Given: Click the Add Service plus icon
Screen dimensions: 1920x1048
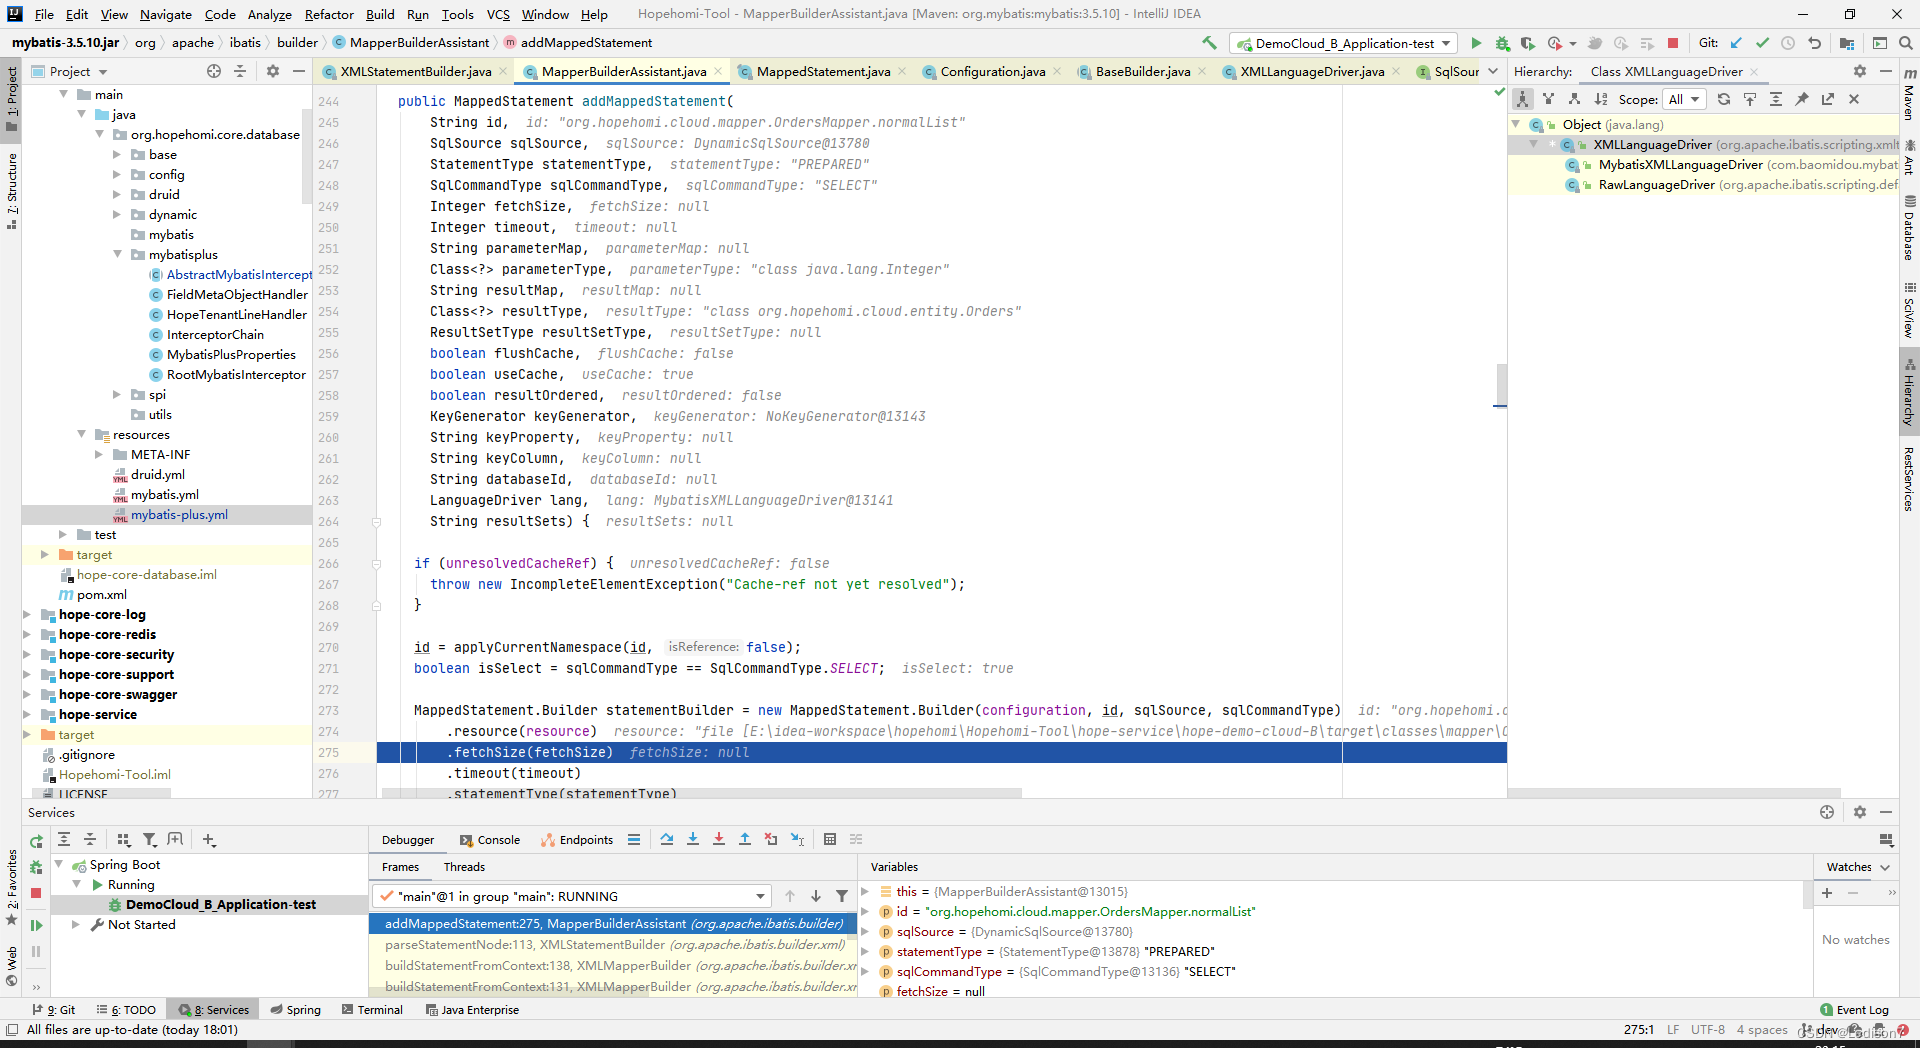Looking at the screenshot, I should coord(209,840).
